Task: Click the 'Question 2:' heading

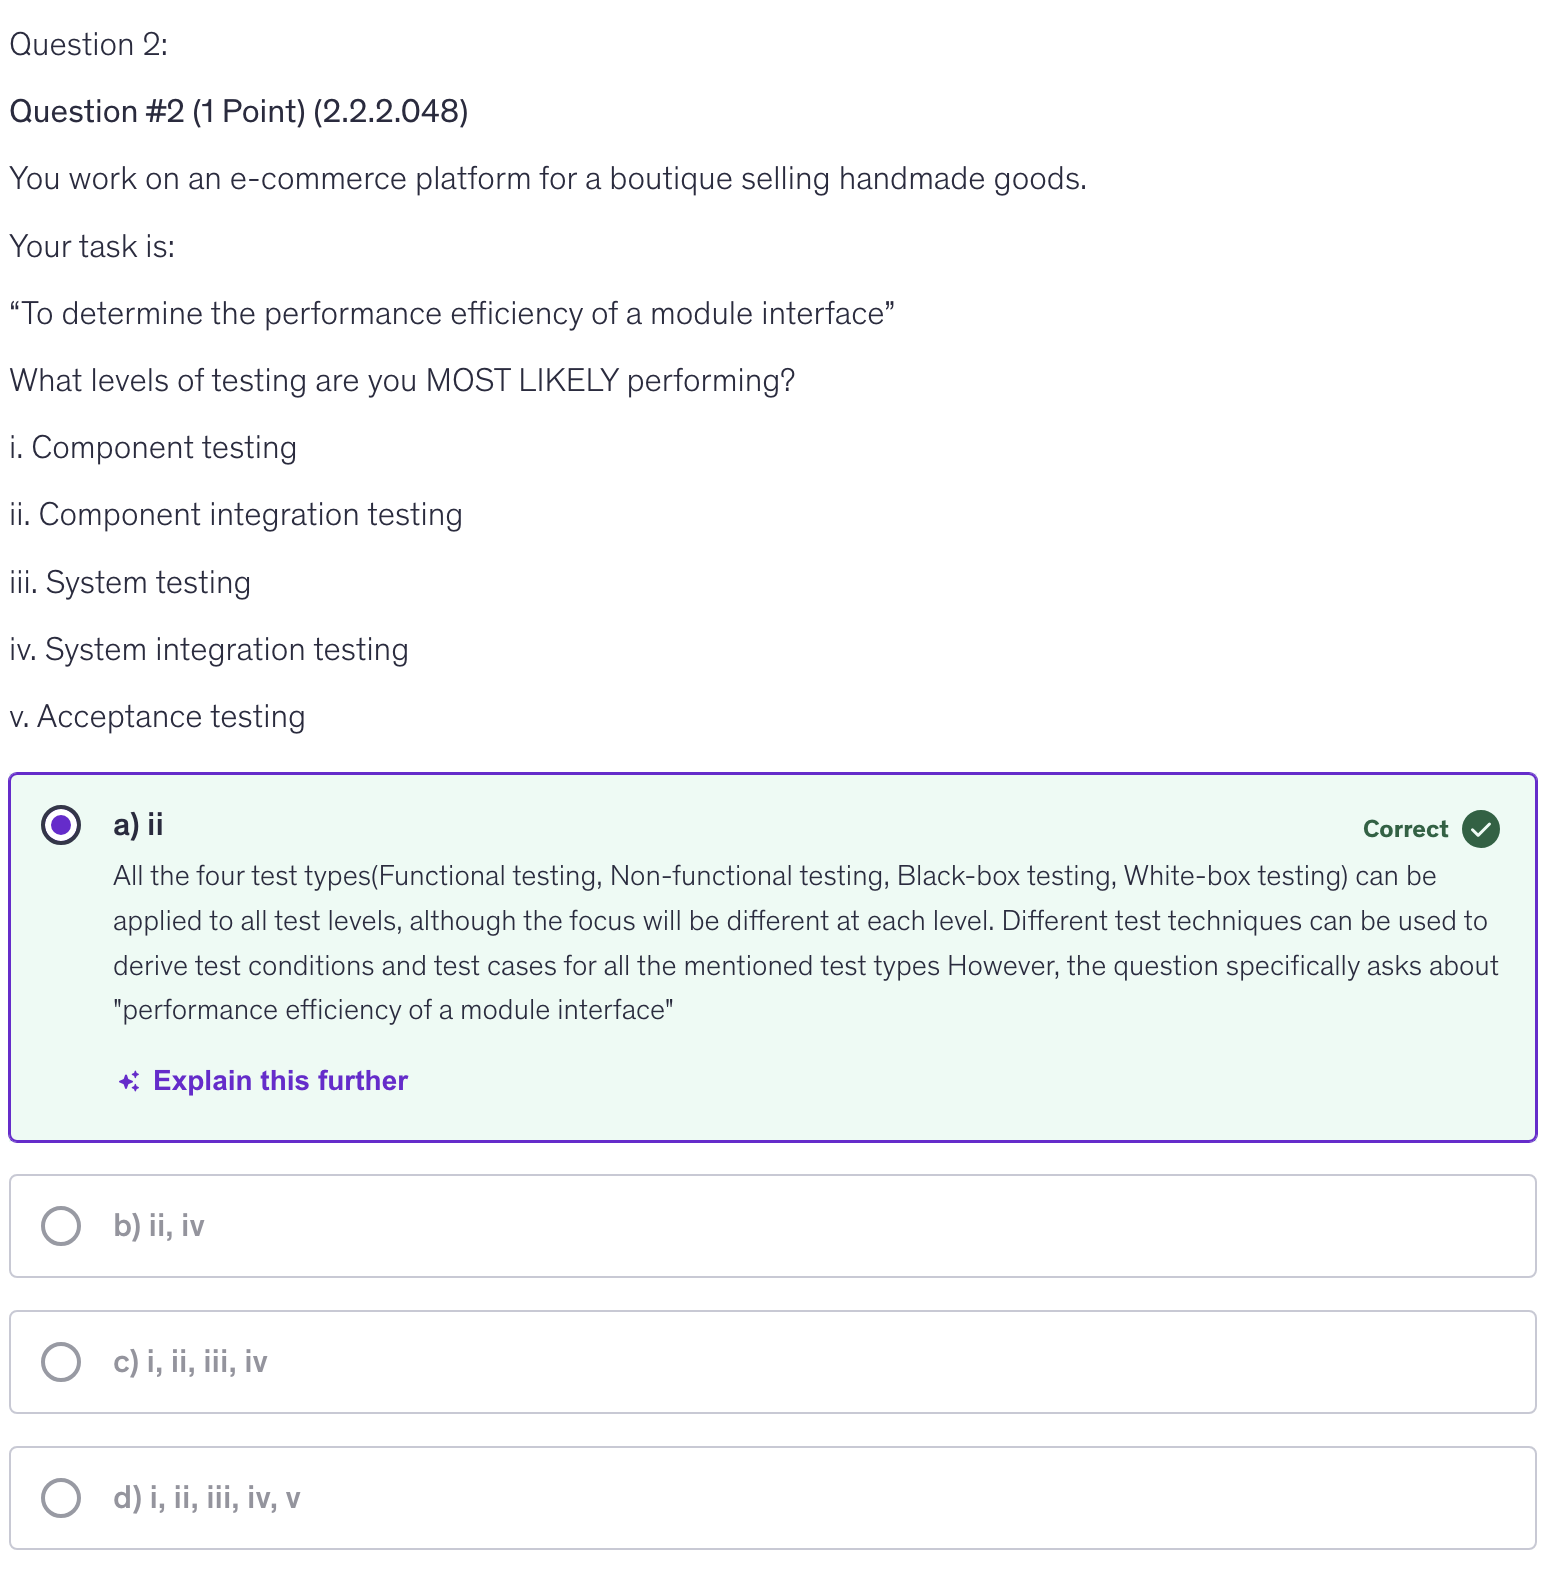Action: (x=89, y=45)
